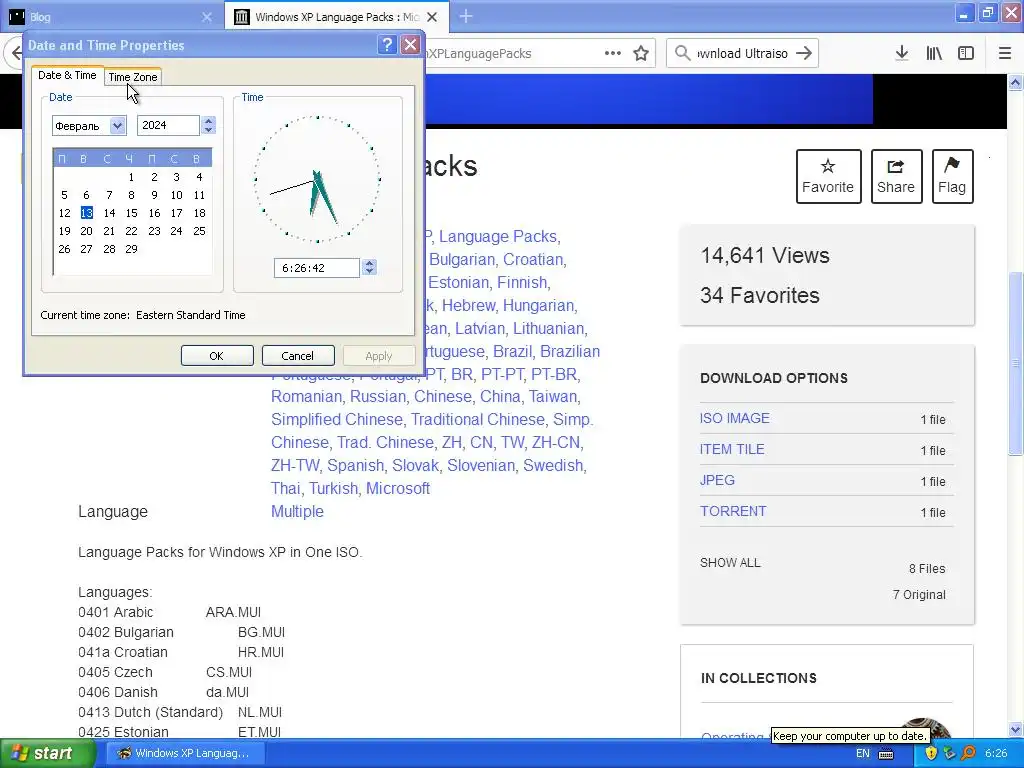Image resolution: width=1024 pixels, height=768 pixels.
Task: Select day 1 in the calendar
Action: click(x=131, y=177)
